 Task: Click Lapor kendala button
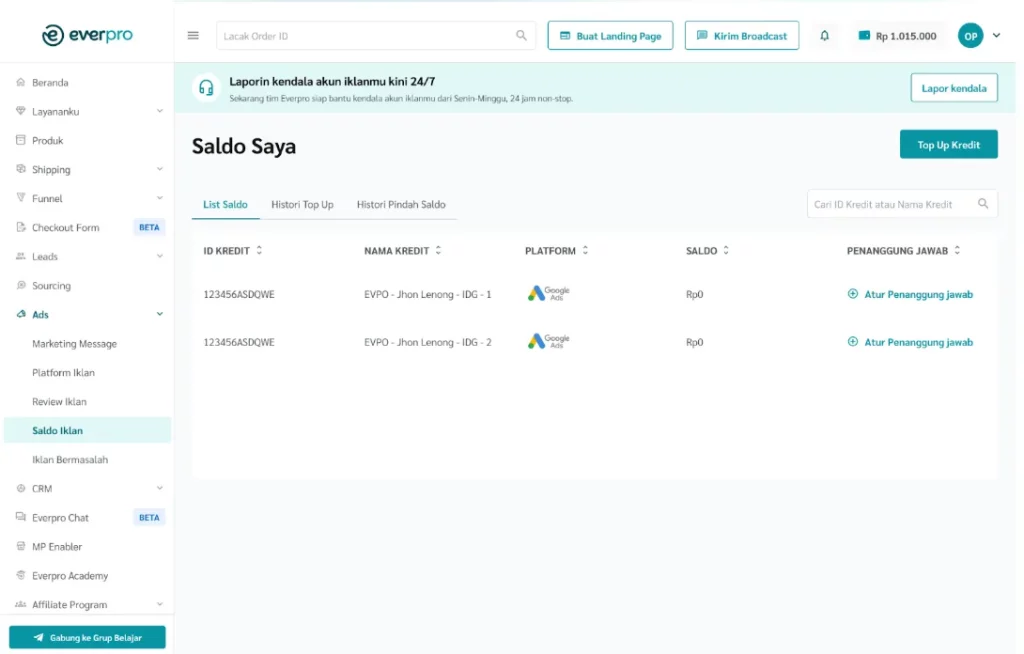(x=953, y=88)
